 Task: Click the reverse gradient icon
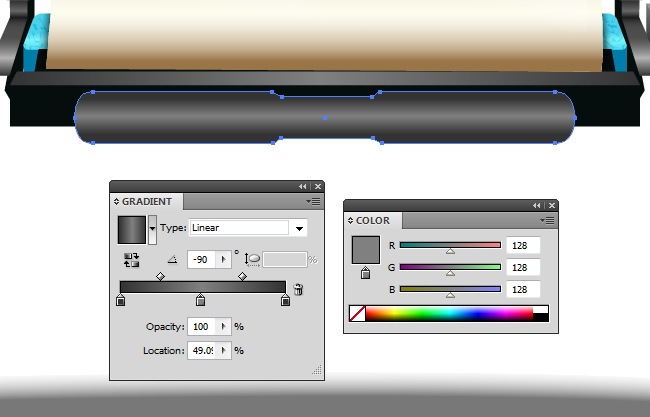click(131, 260)
